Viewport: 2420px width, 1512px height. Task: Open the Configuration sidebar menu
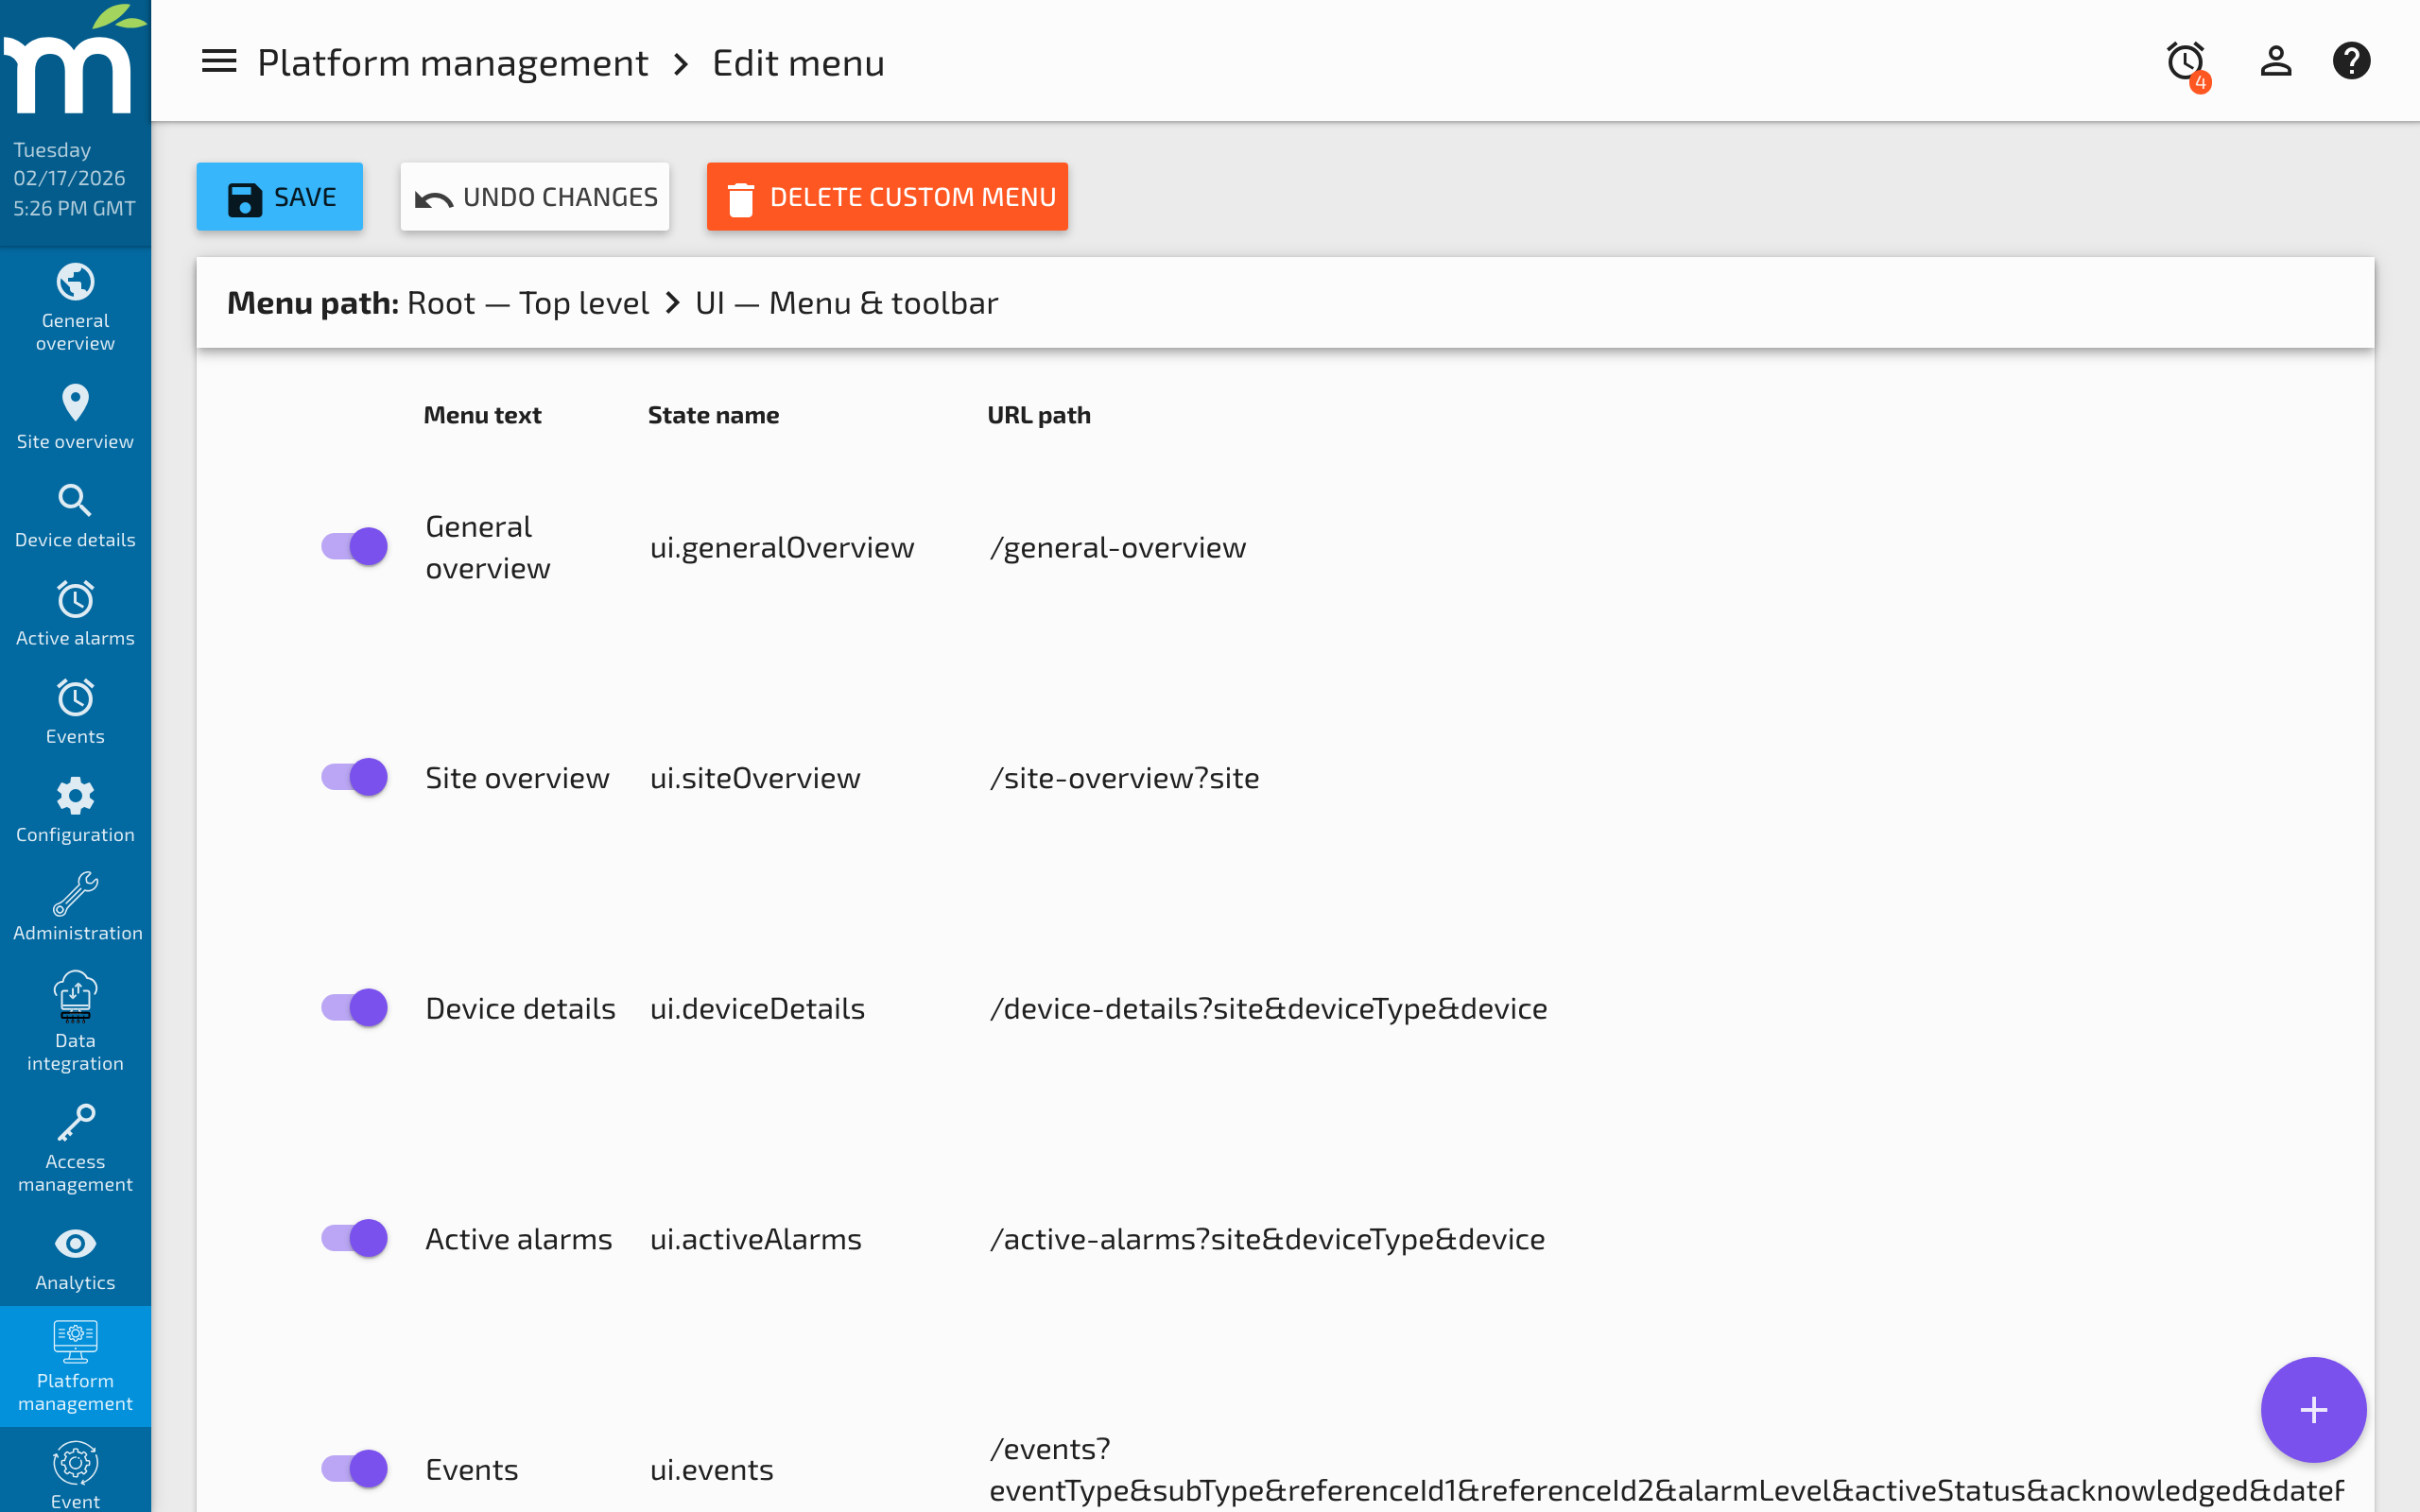(75, 810)
